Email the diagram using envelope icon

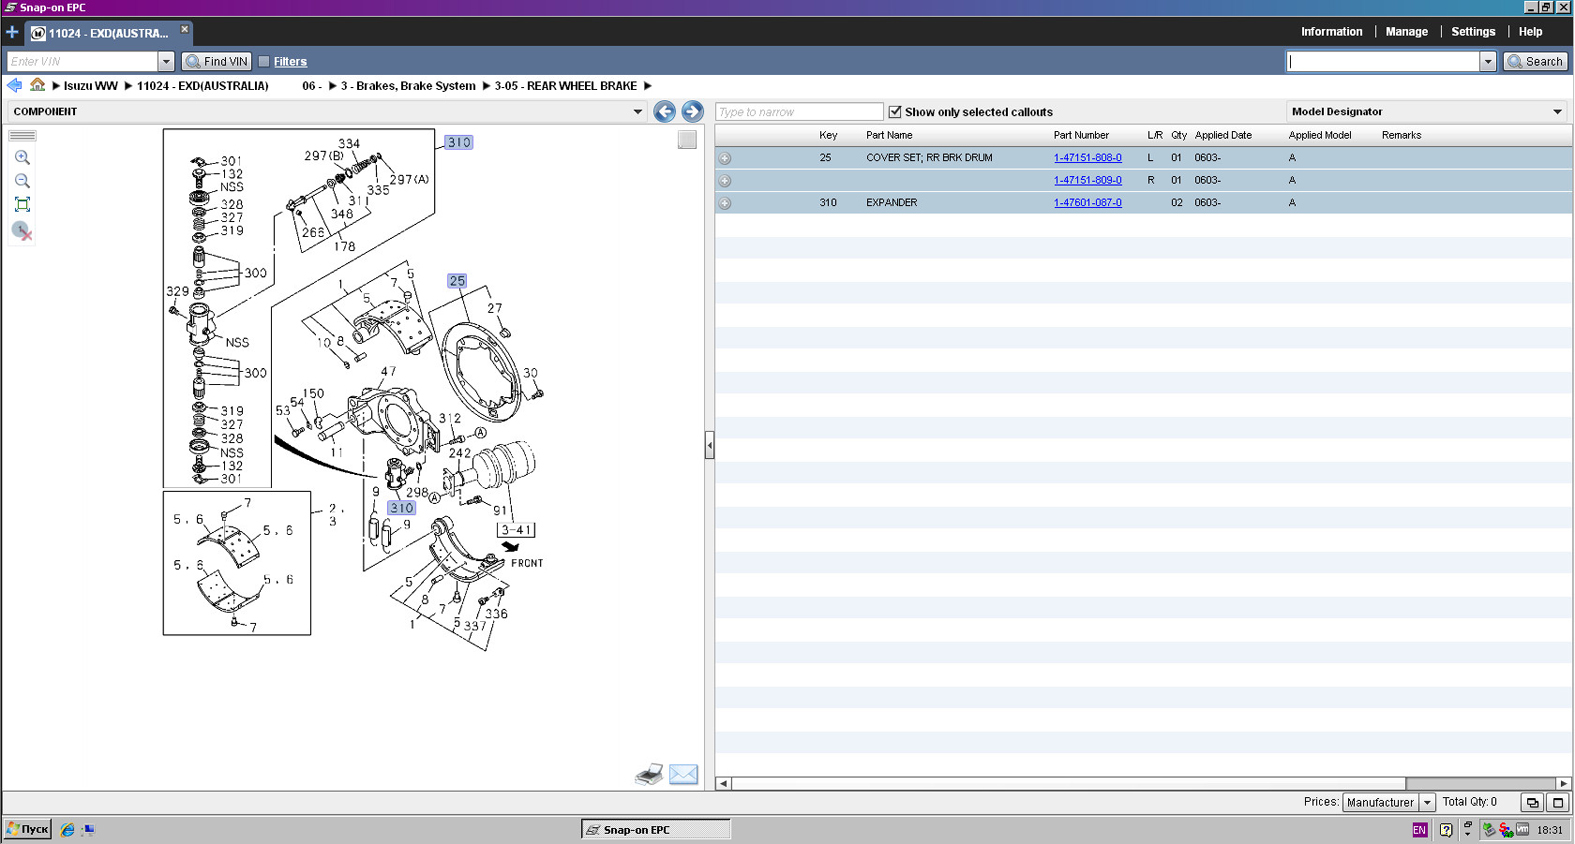(x=684, y=775)
